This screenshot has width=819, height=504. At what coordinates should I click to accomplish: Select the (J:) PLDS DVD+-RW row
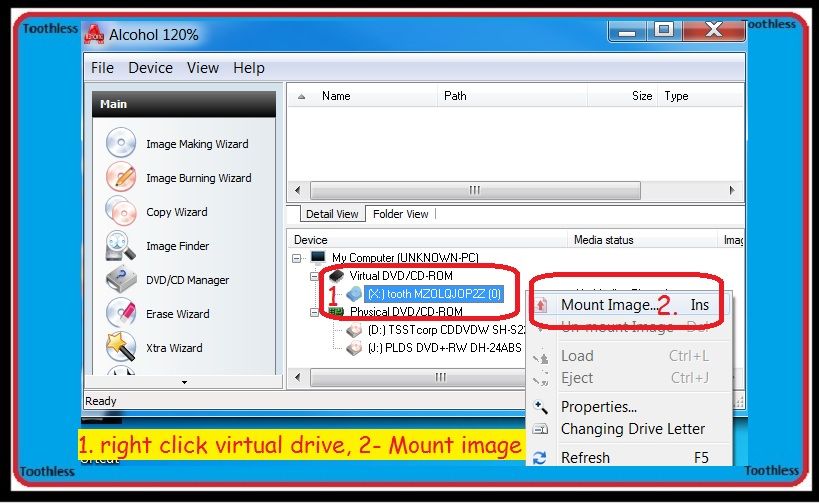click(444, 348)
